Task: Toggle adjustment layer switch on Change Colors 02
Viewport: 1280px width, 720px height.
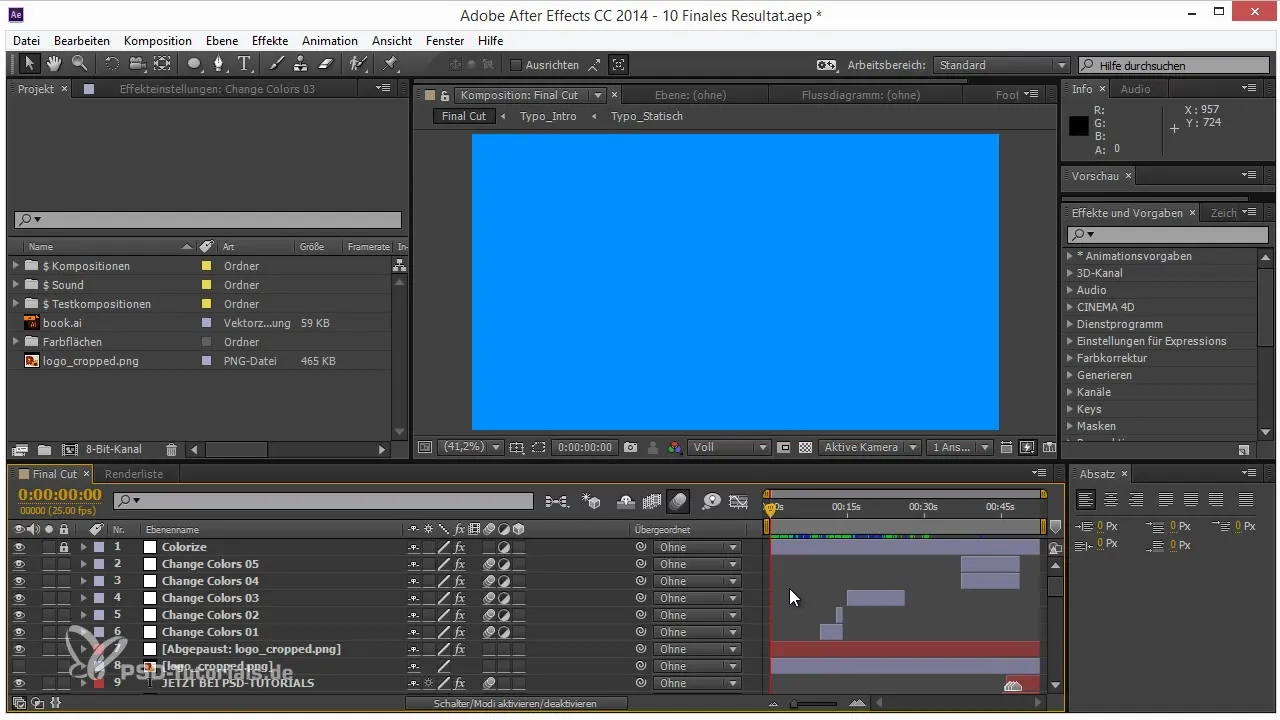Action: click(x=504, y=615)
